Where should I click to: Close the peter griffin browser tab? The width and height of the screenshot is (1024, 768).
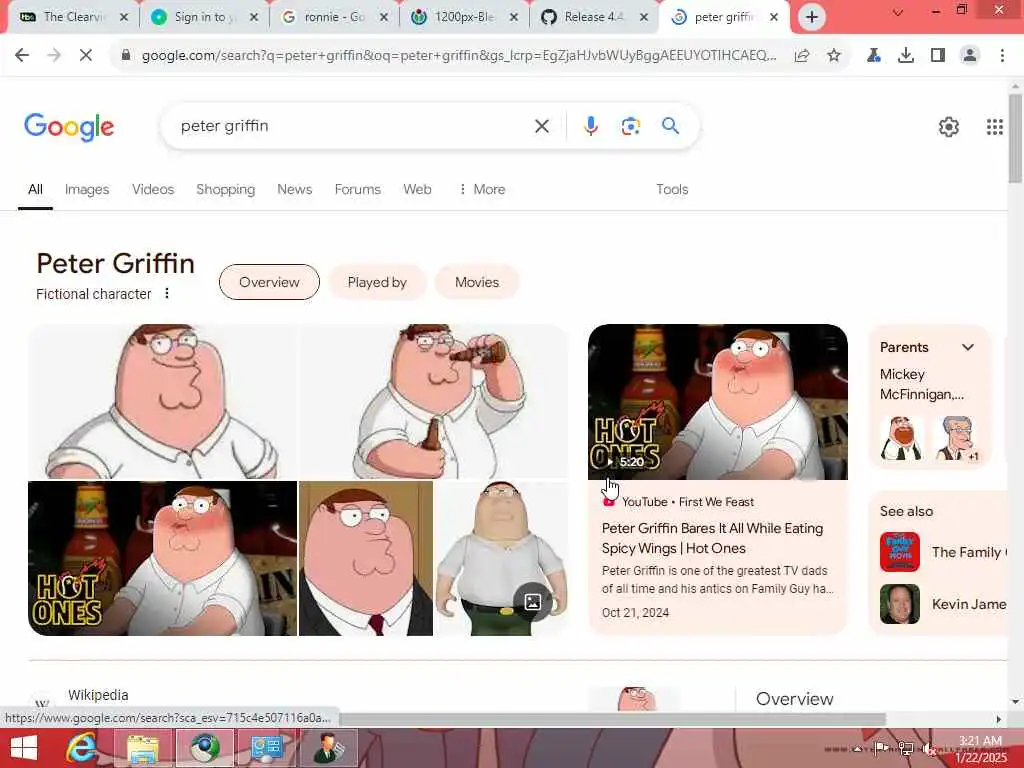(x=774, y=17)
